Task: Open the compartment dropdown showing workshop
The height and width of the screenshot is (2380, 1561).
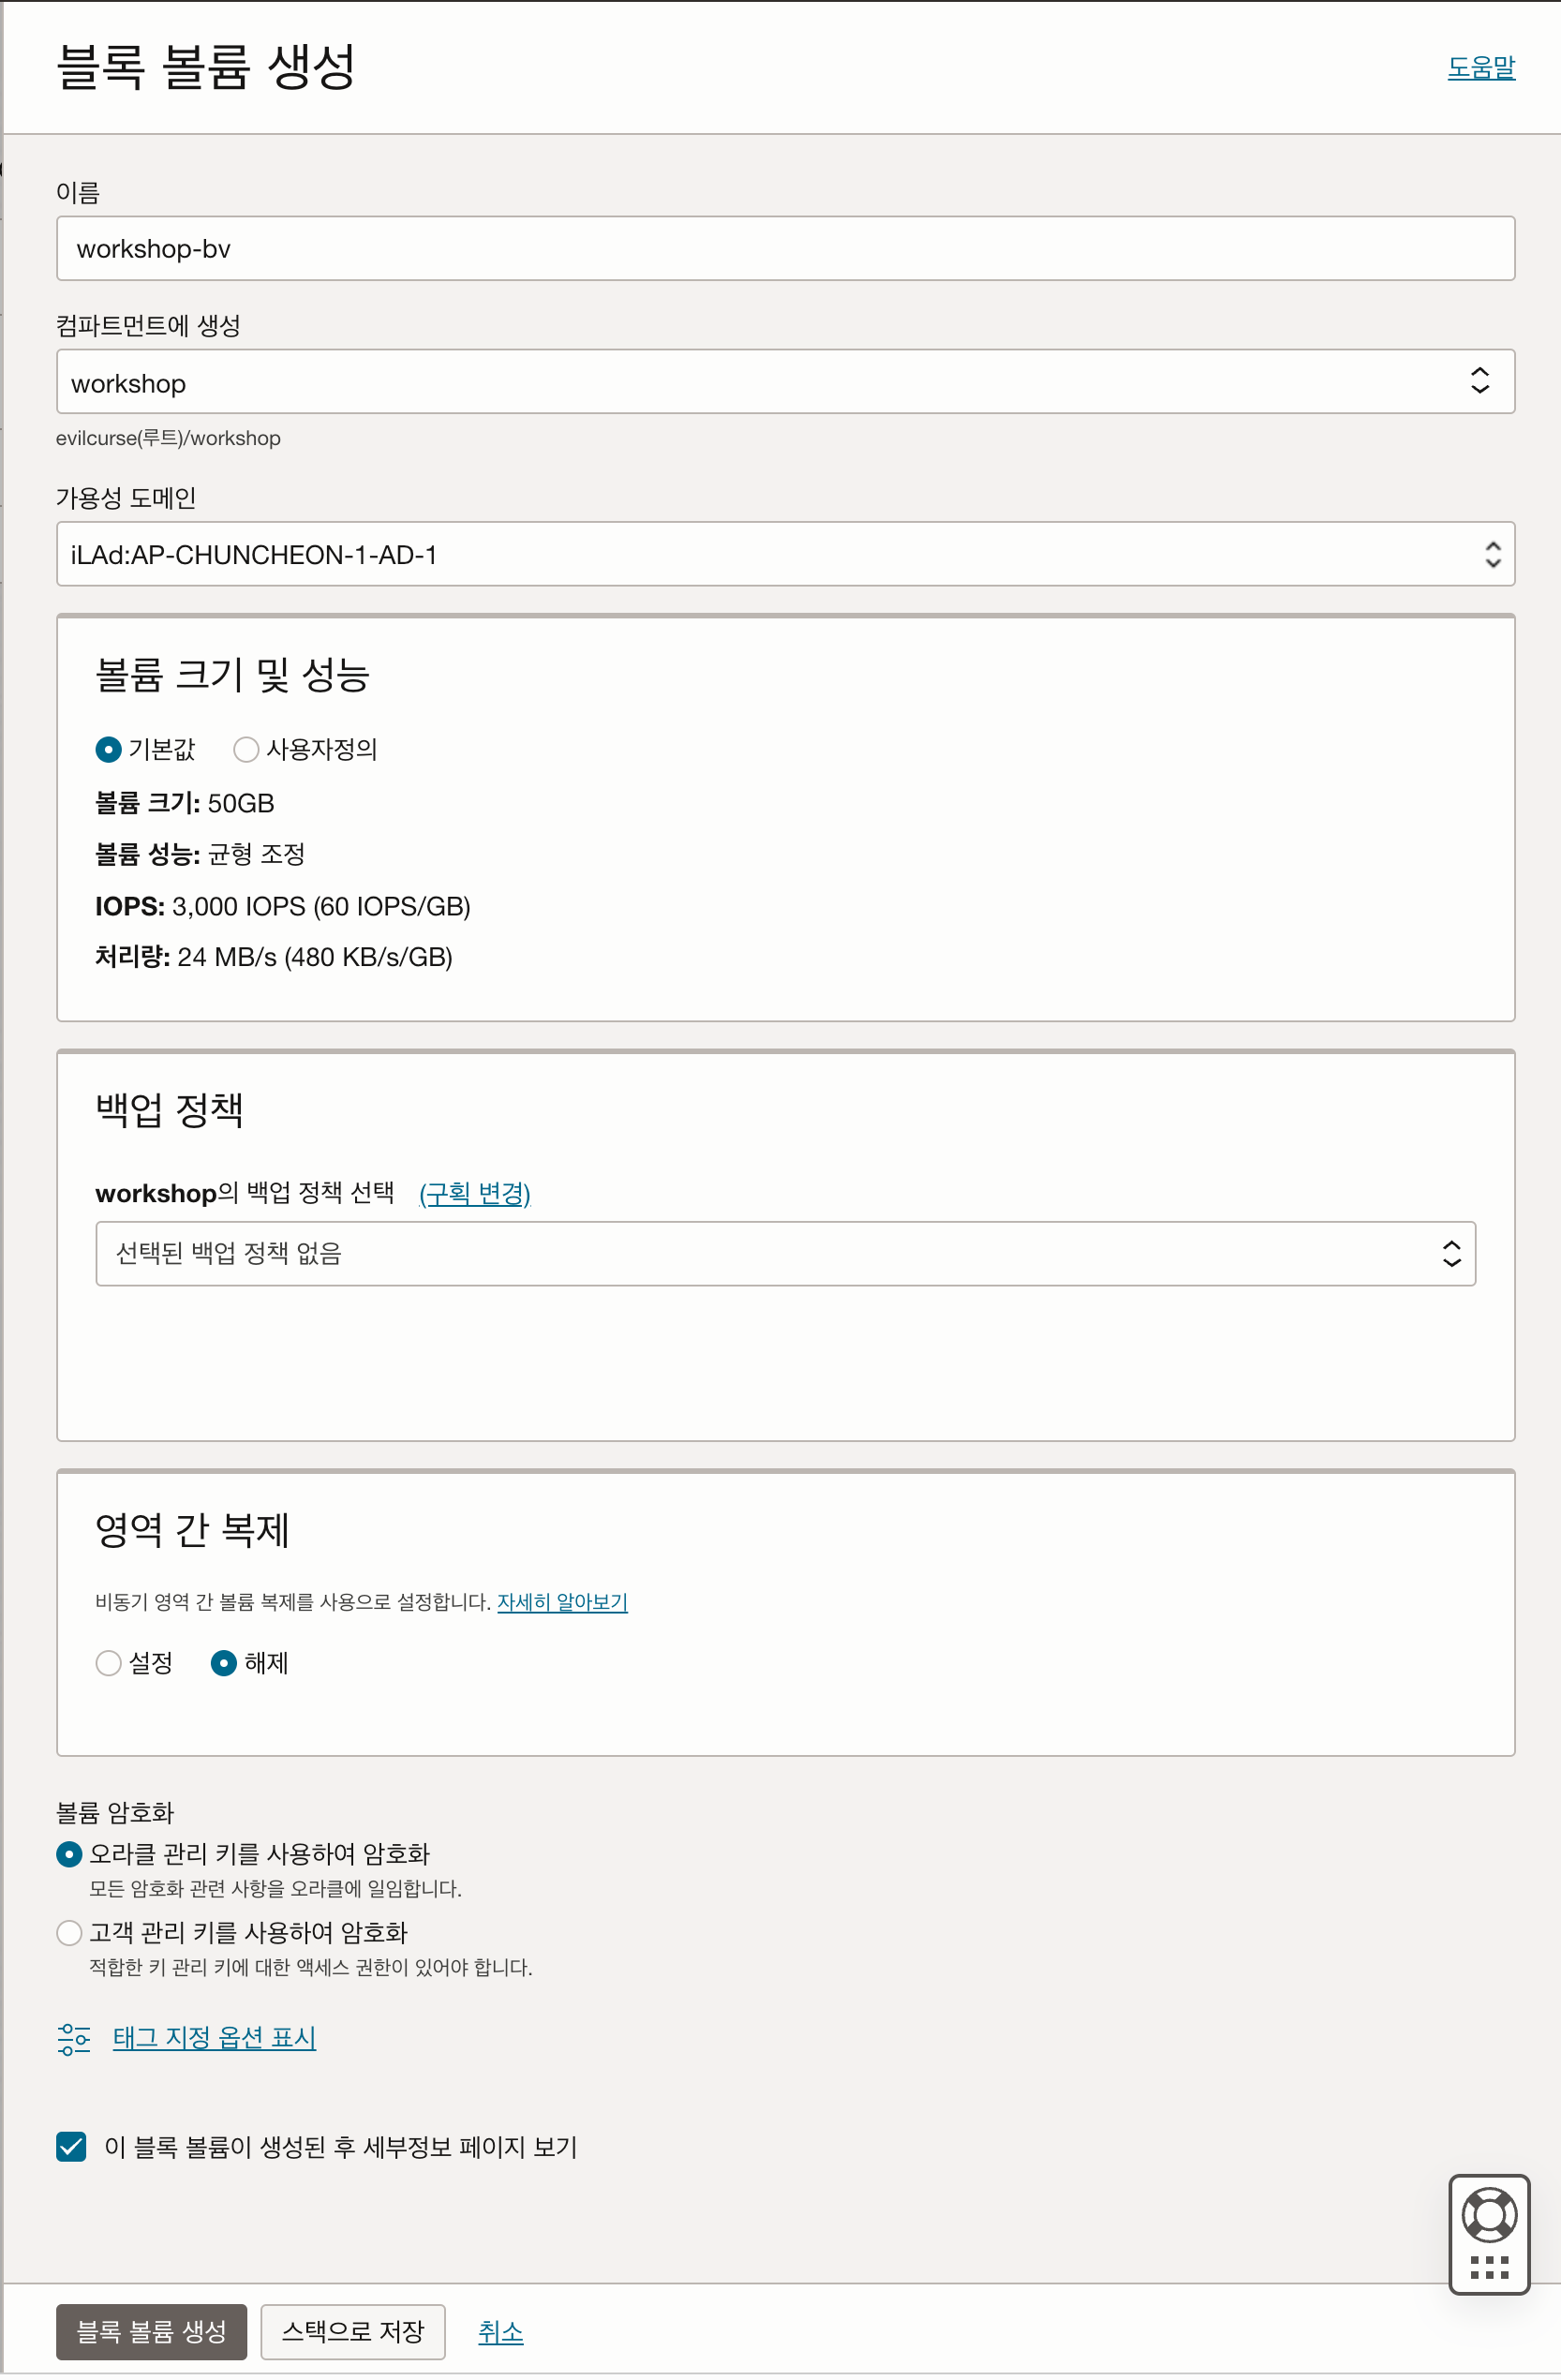Action: 785,382
